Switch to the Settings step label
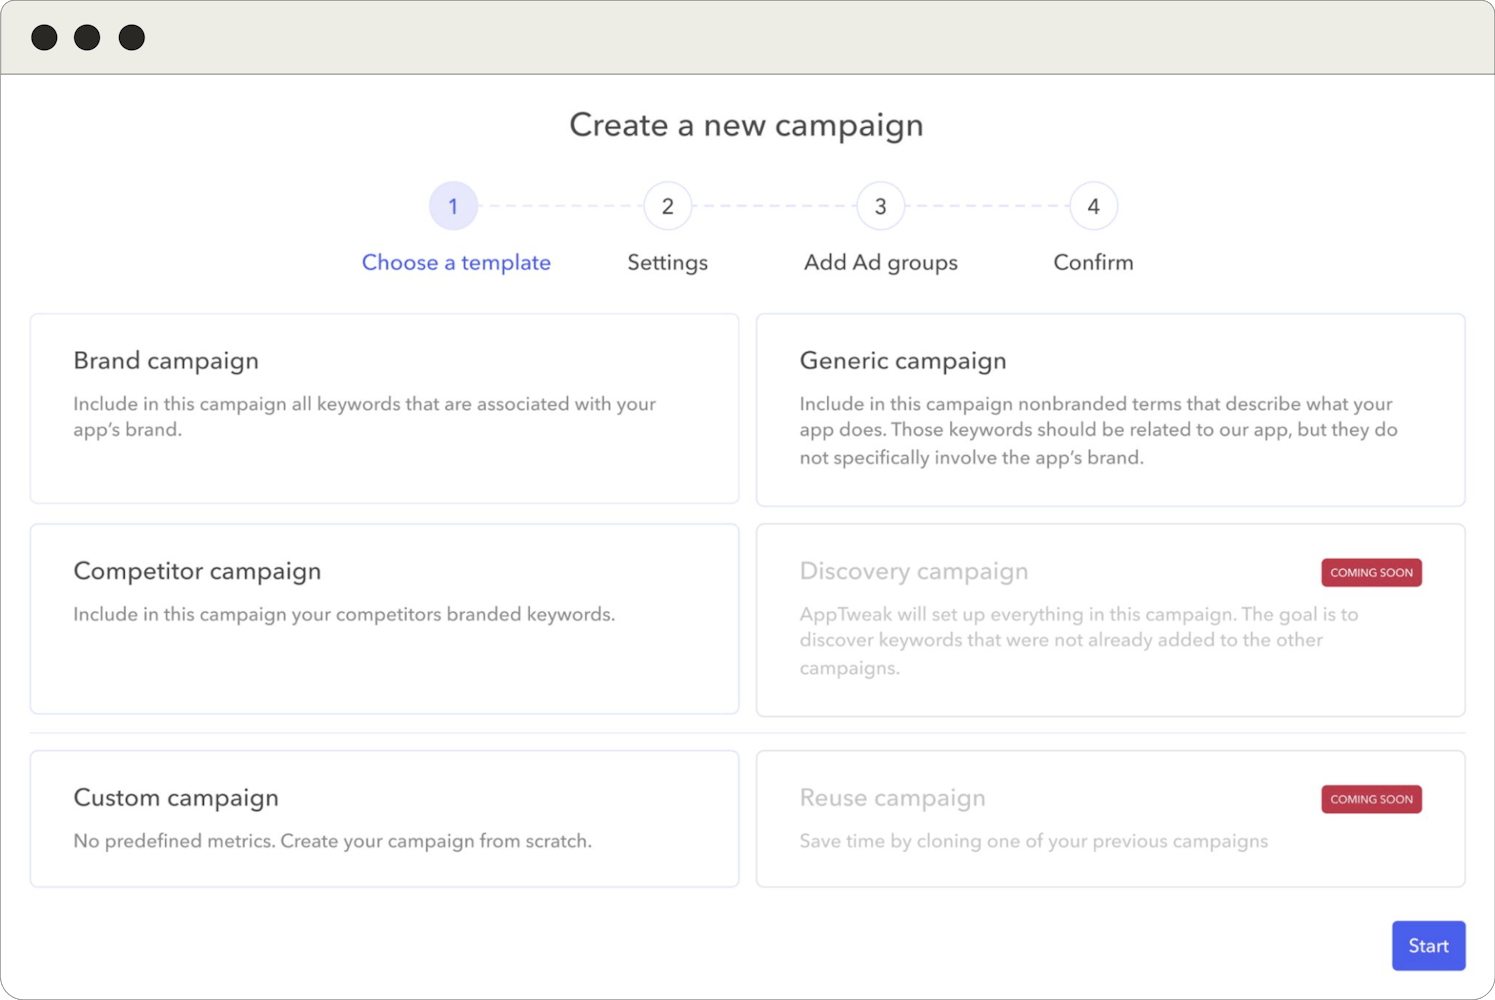The image size is (1495, 1000). 667,262
